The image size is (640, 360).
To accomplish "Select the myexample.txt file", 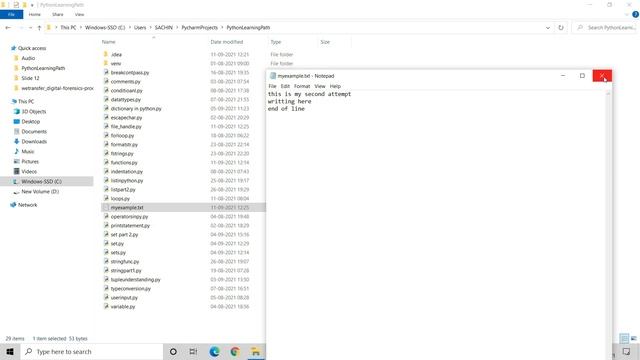I will 127,207.
